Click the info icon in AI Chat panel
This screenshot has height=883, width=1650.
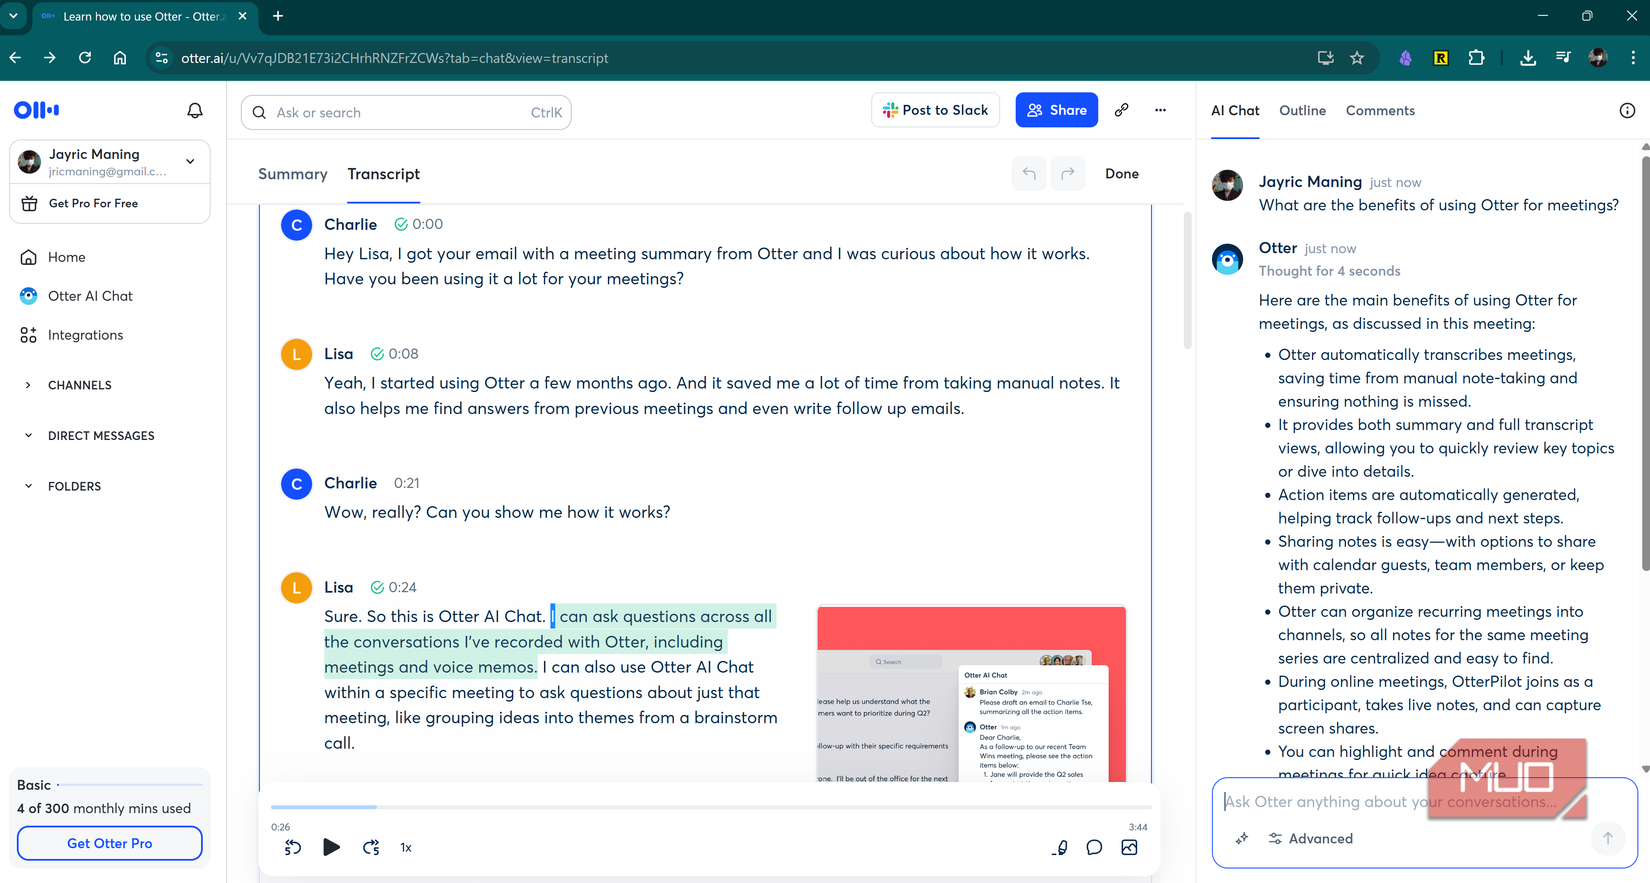[1627, 111]
